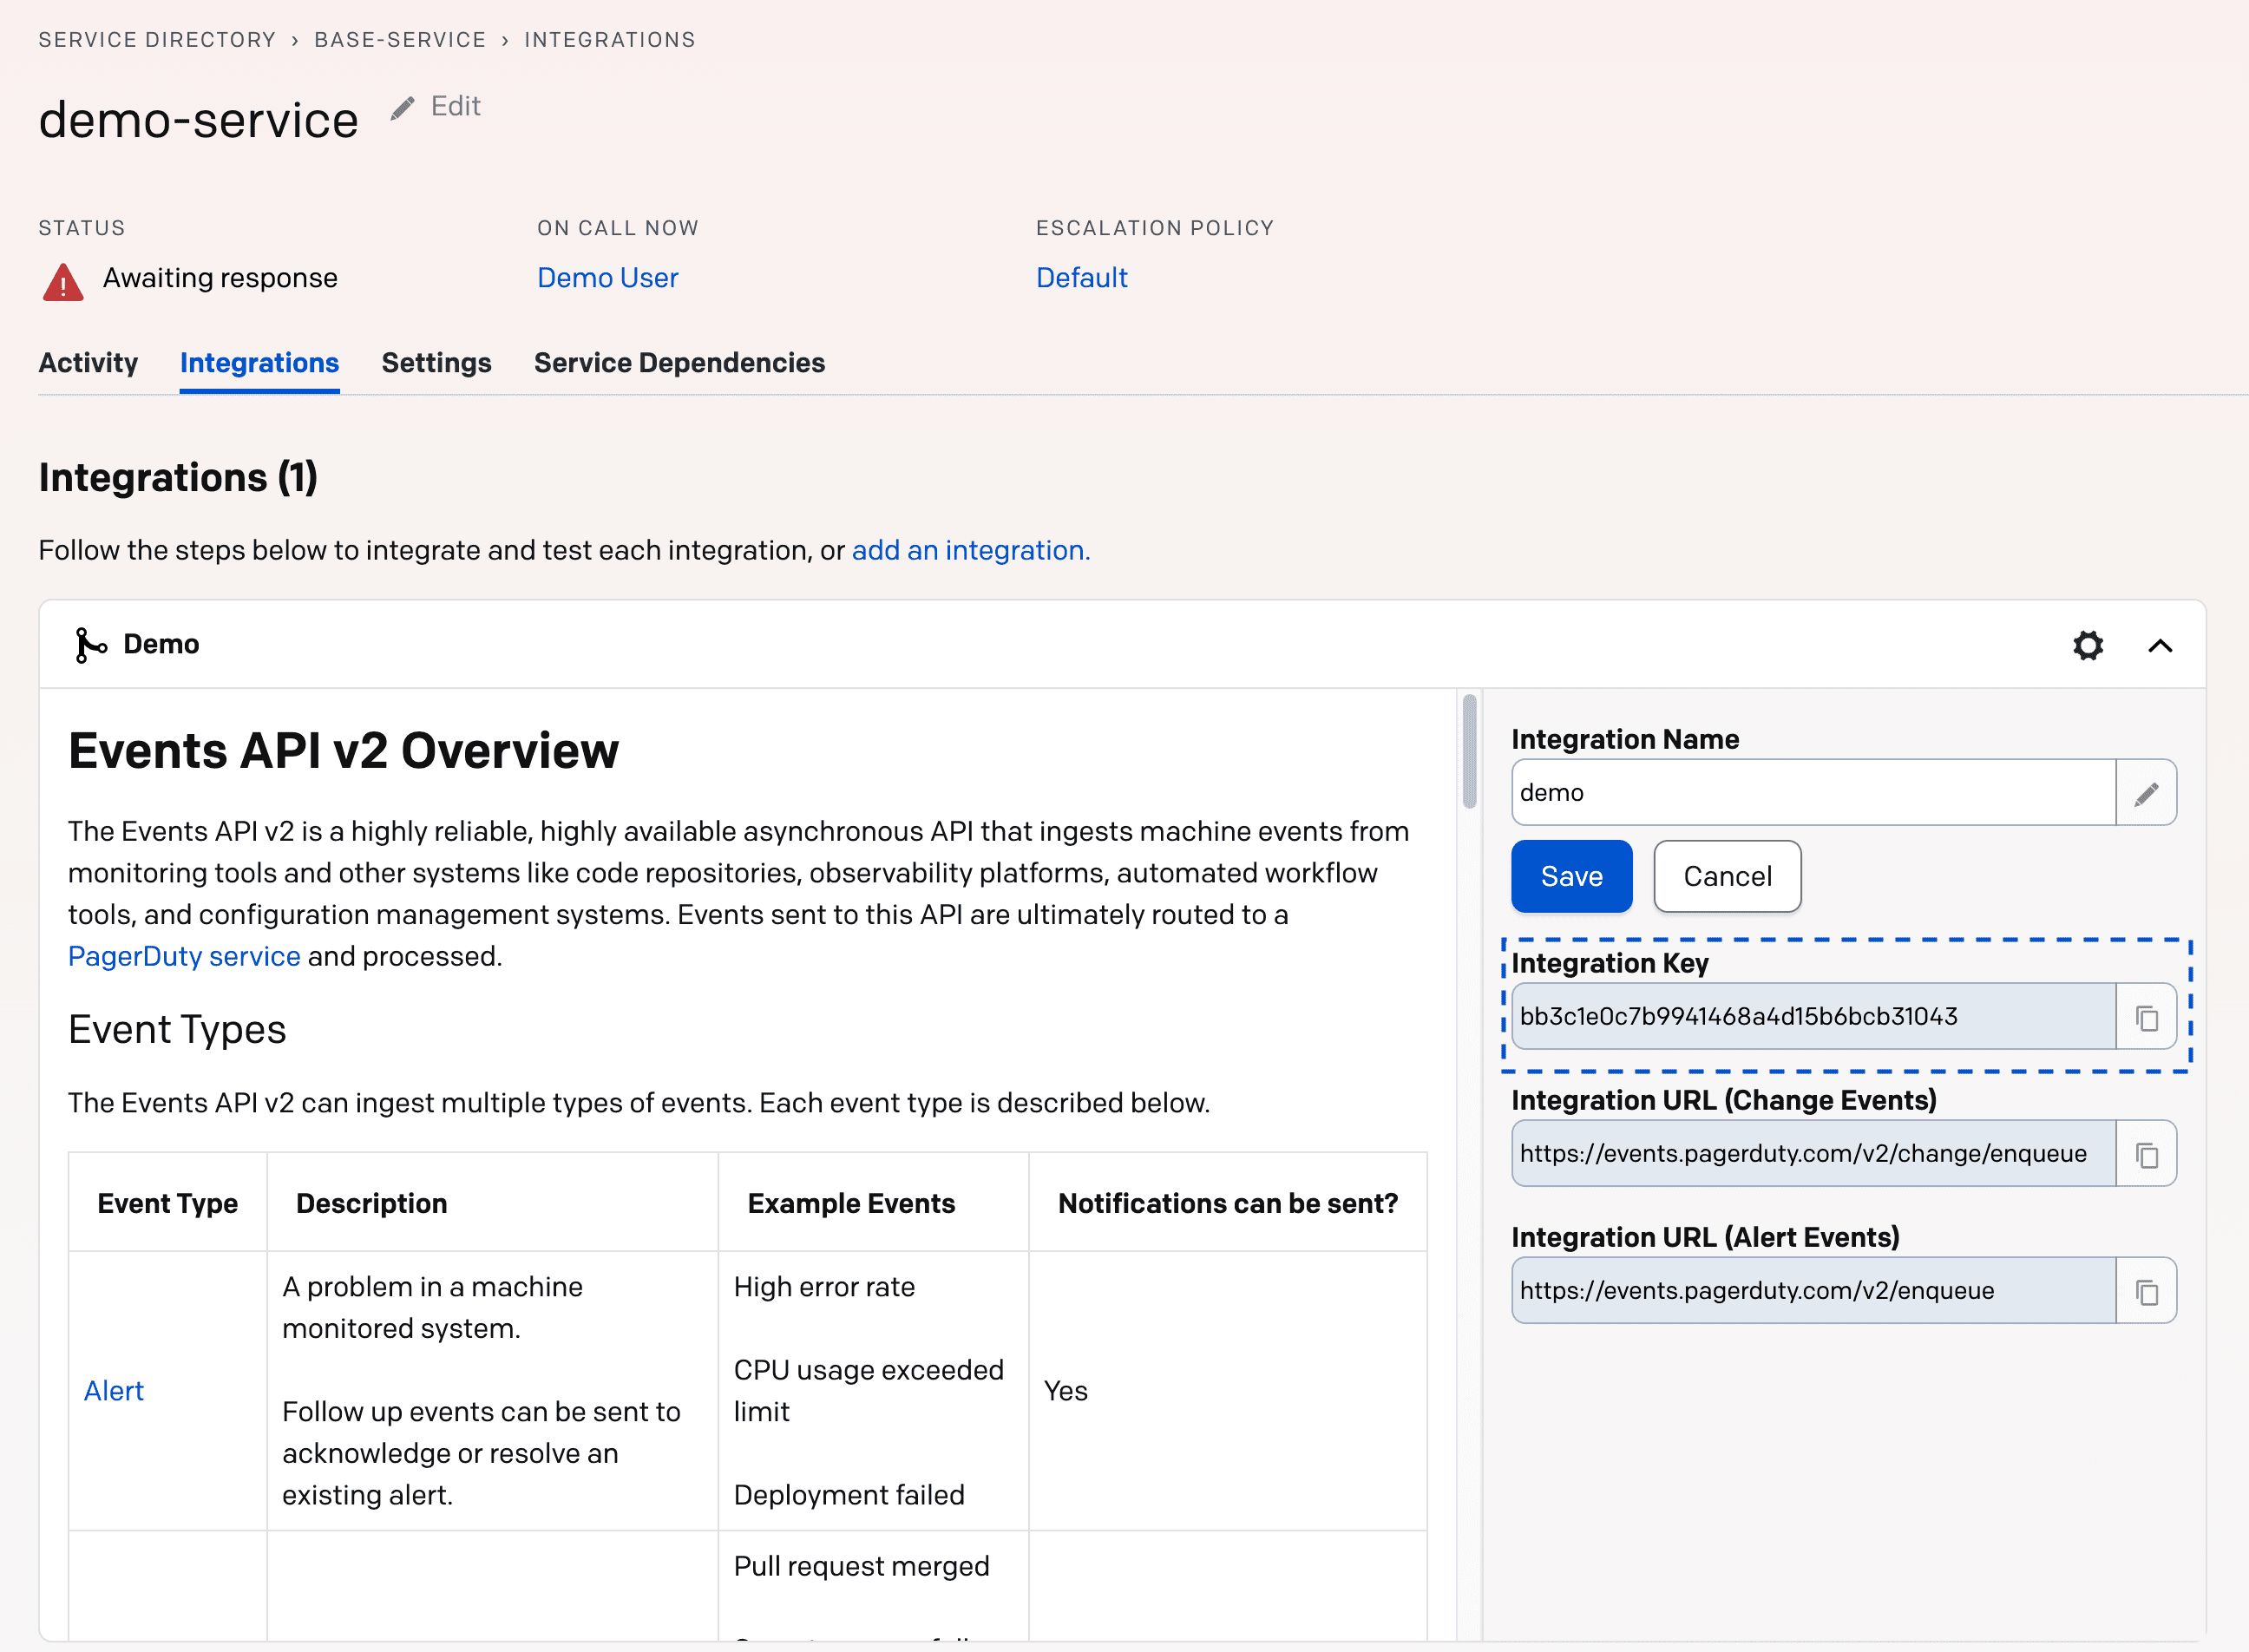Image resolution: width=2249 pixels, height=1652 pixels.
Task: Click the add an integration link
Action: [971, 551]
